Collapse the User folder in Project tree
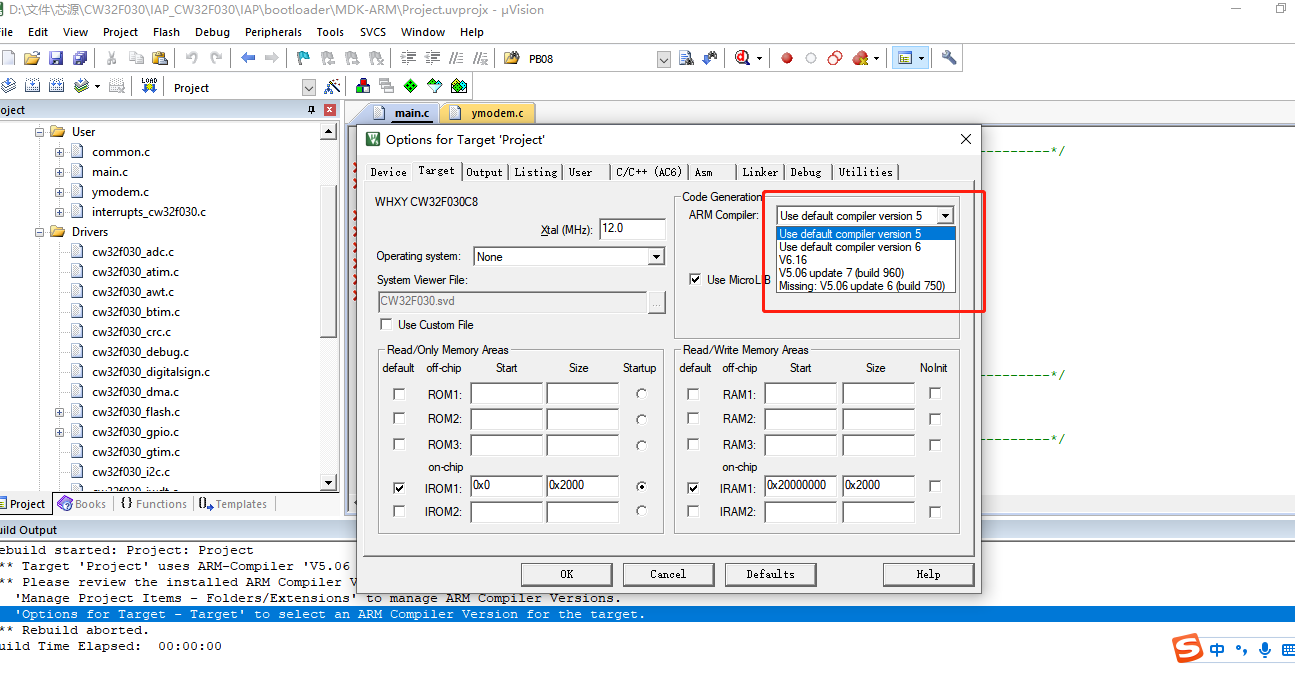This screenshot has height=680, width=1295. [39, 131]
